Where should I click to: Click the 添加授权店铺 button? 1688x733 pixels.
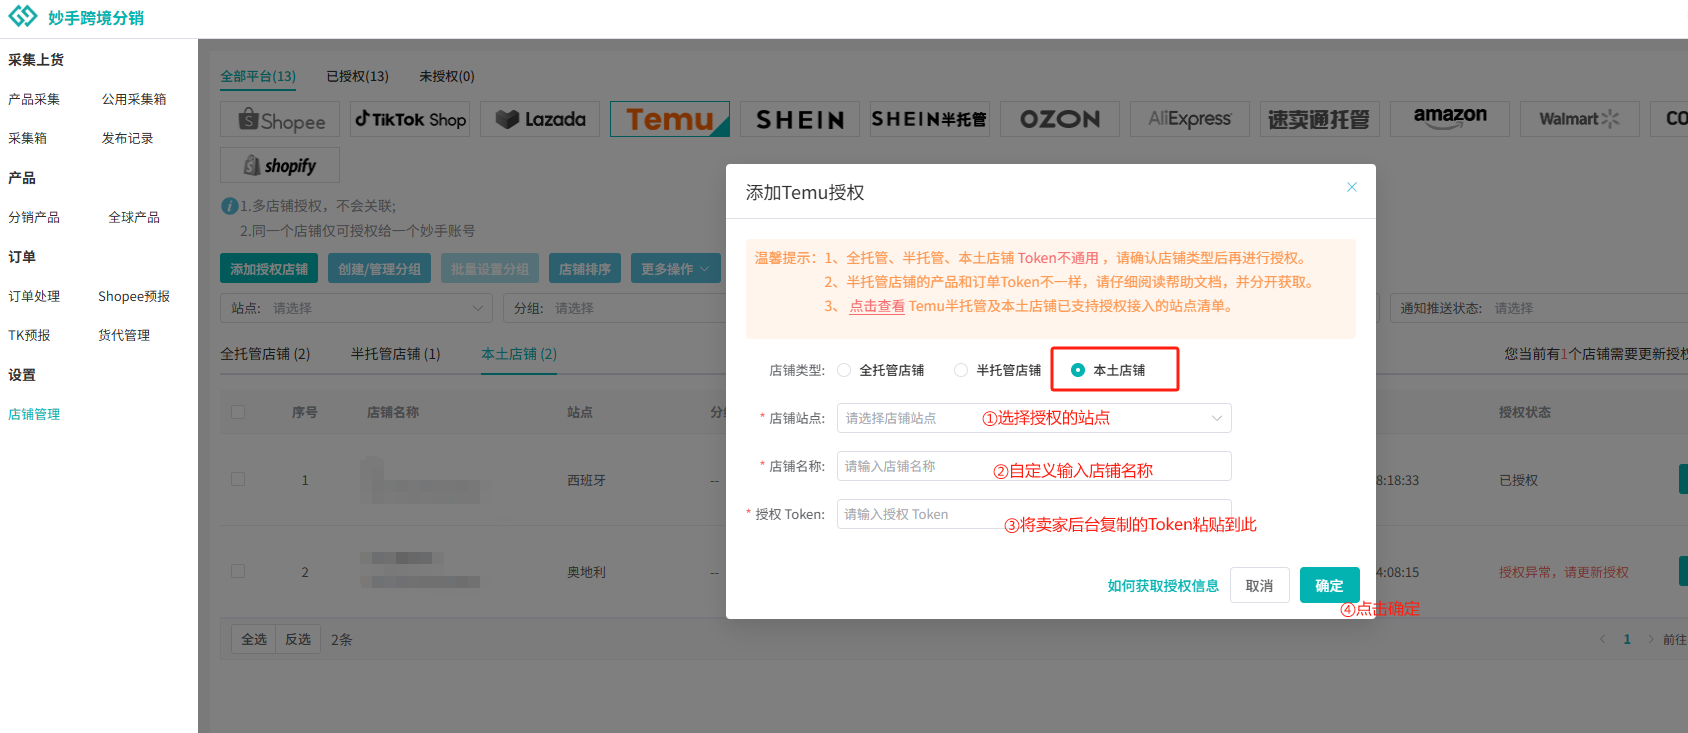pos(269,269)
